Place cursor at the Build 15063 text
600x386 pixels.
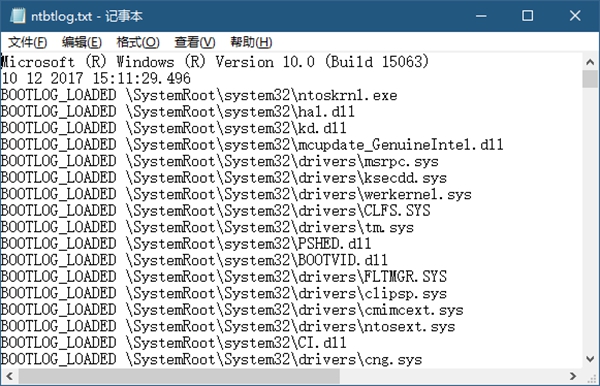377,62
